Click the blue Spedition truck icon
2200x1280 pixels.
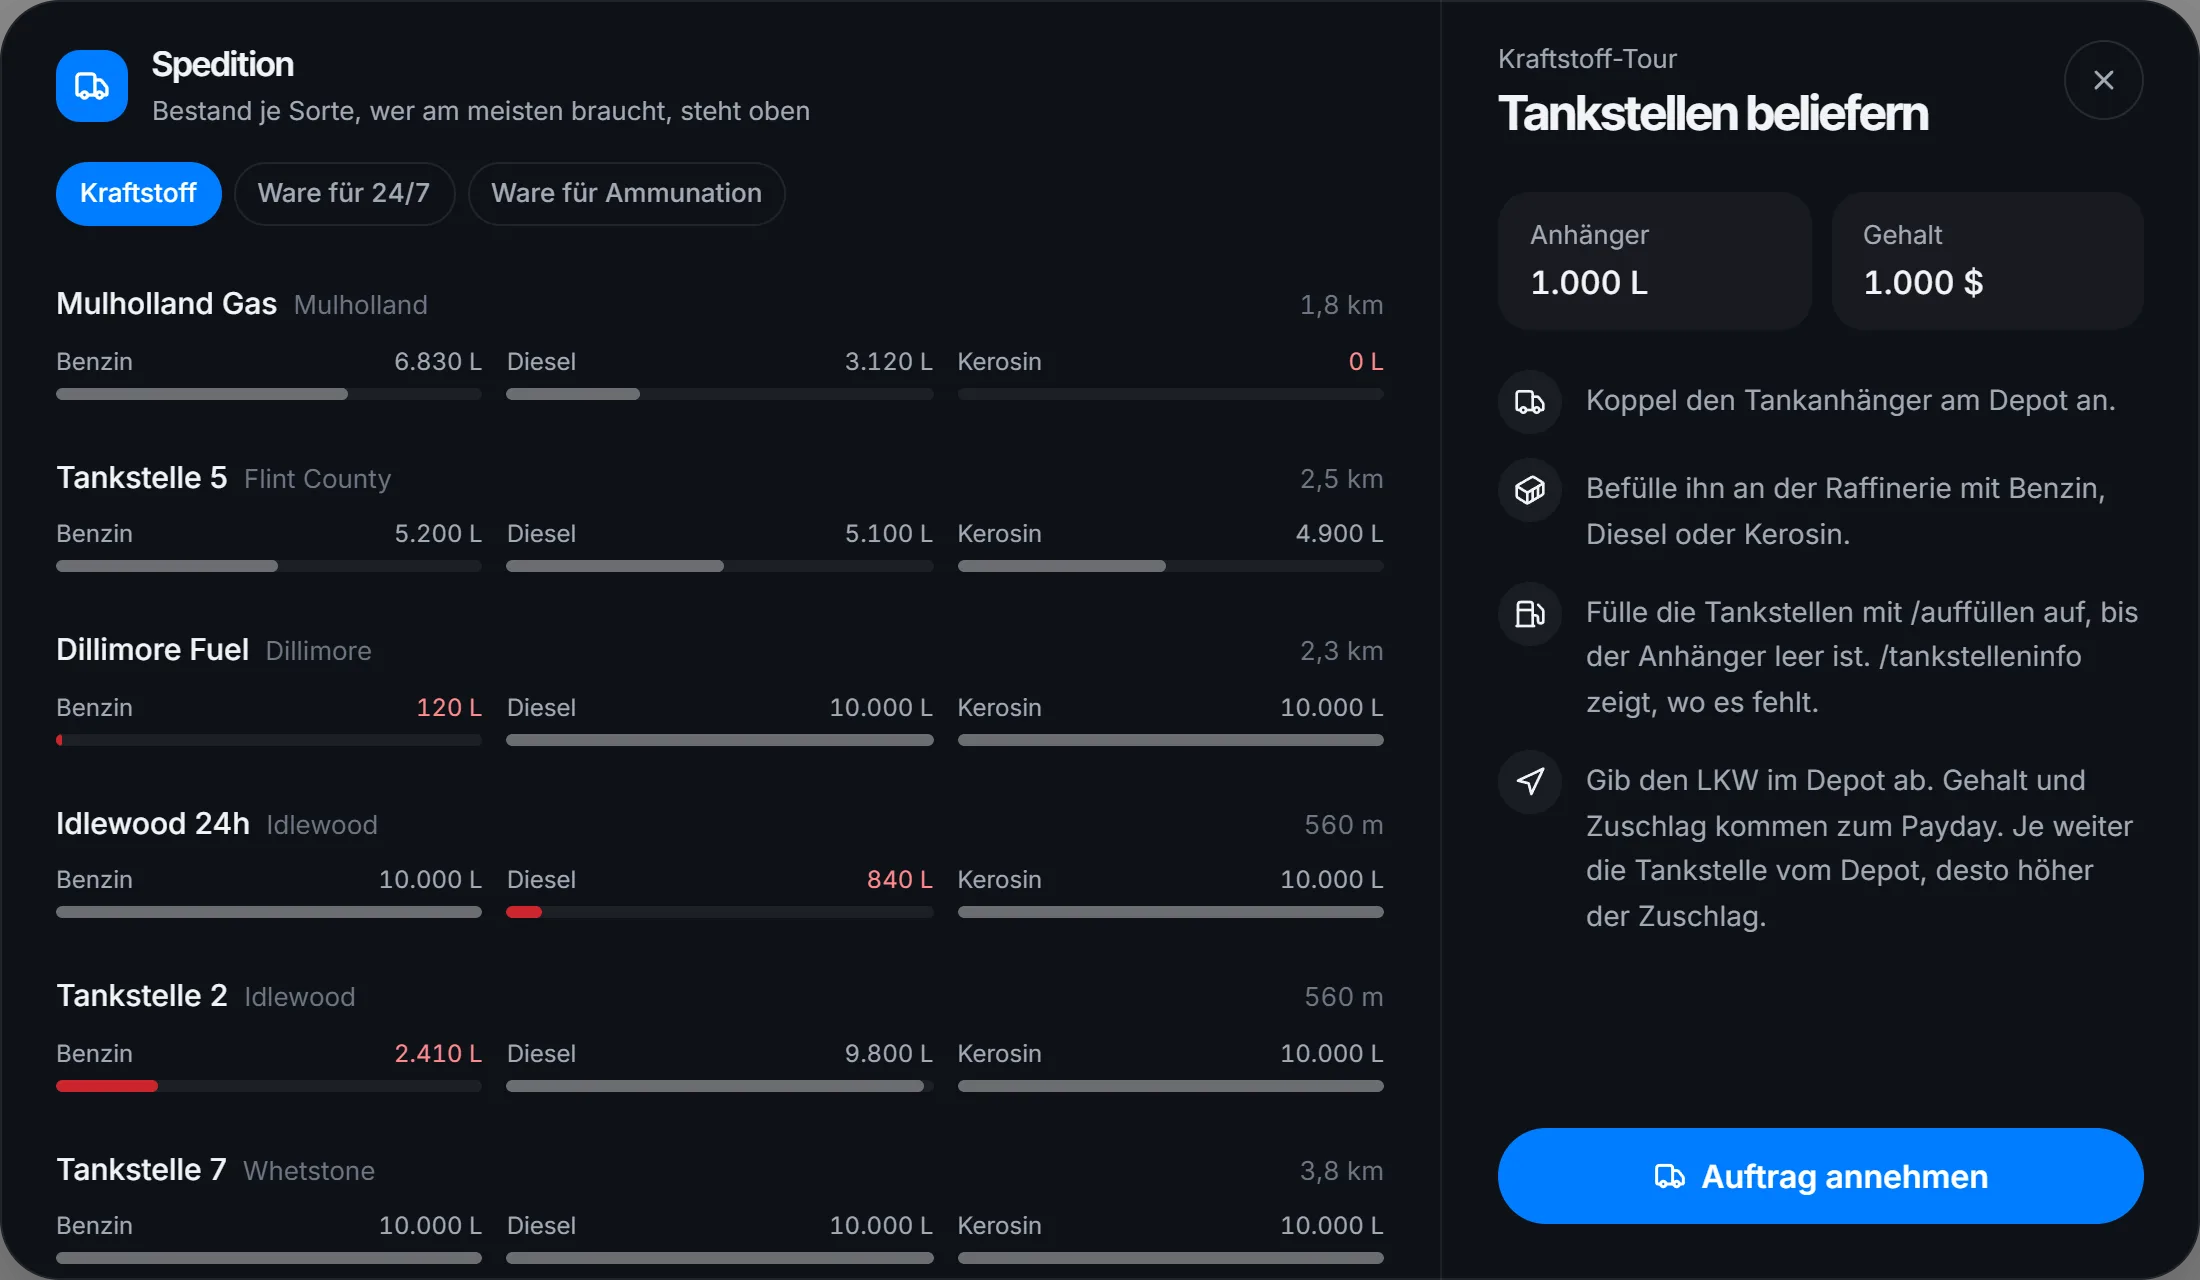click(x=92, y=86)
